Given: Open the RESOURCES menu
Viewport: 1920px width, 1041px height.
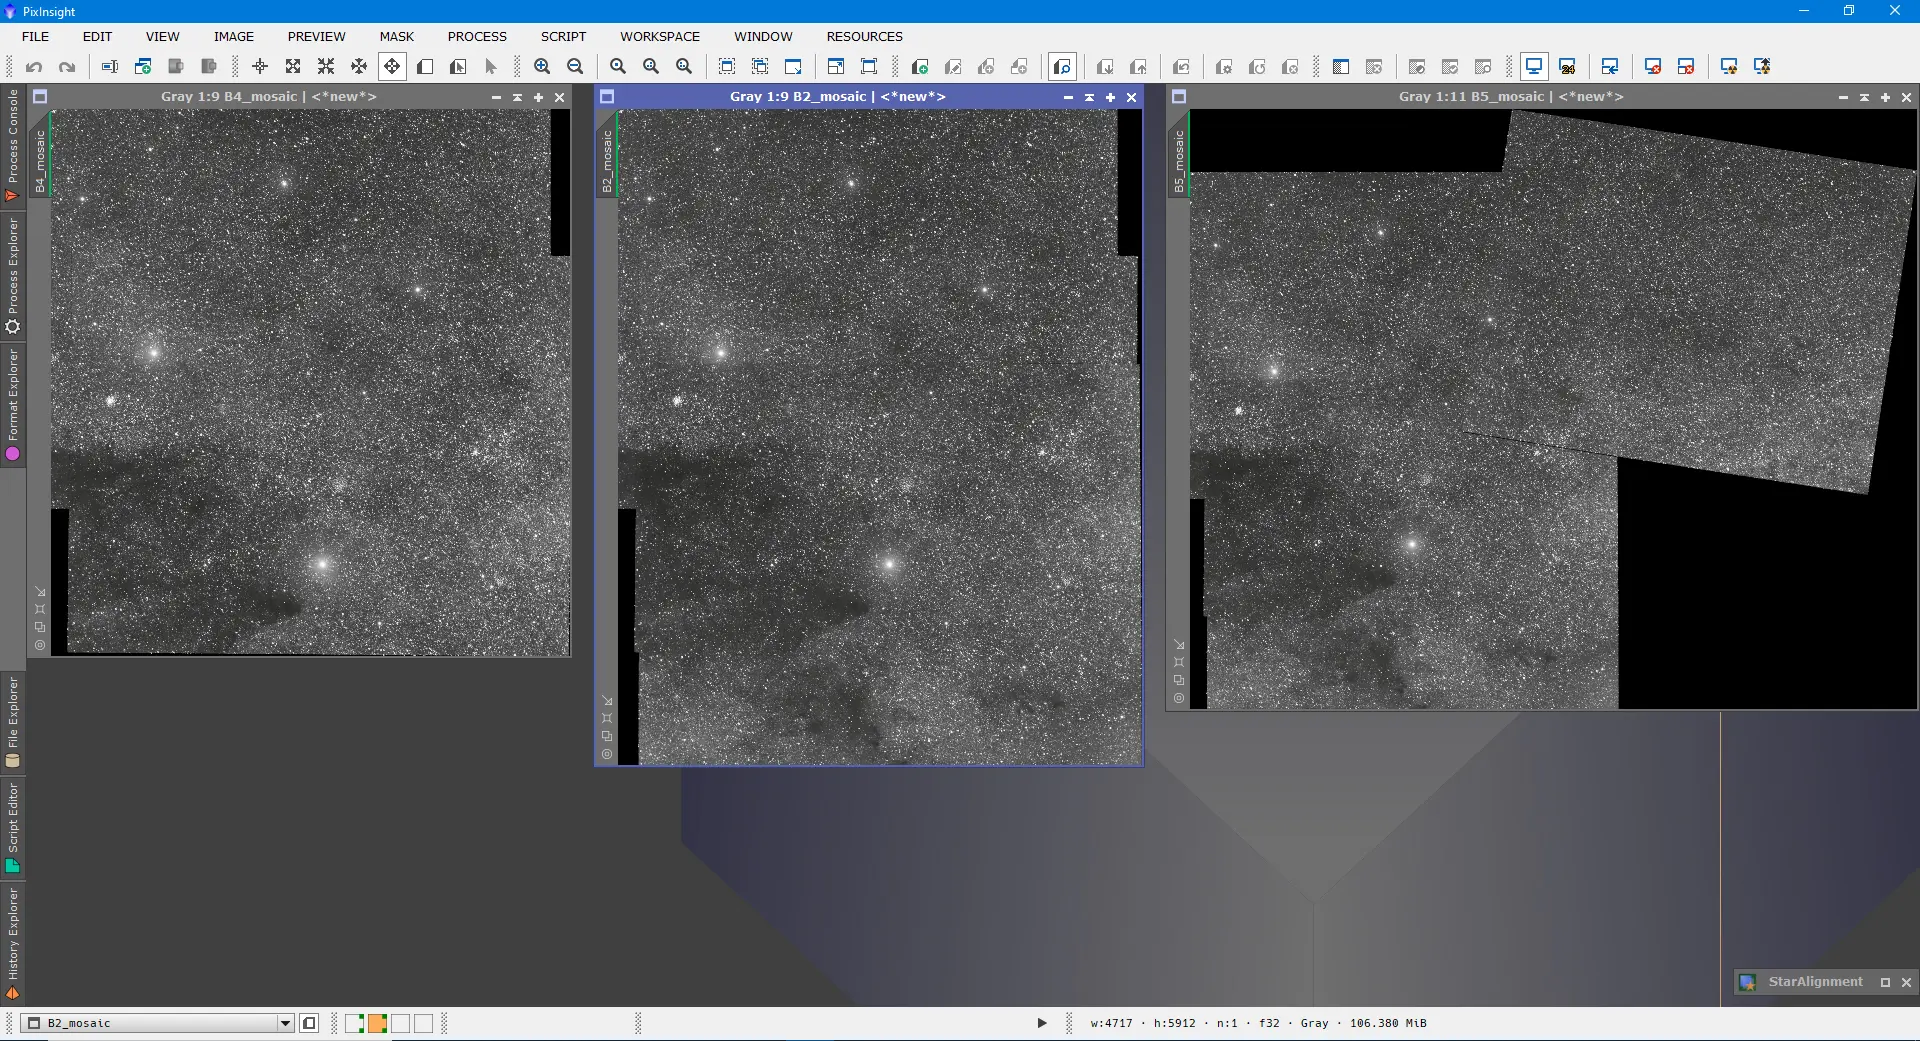Looking at the screenshot, I should click(x=864, y=36).
